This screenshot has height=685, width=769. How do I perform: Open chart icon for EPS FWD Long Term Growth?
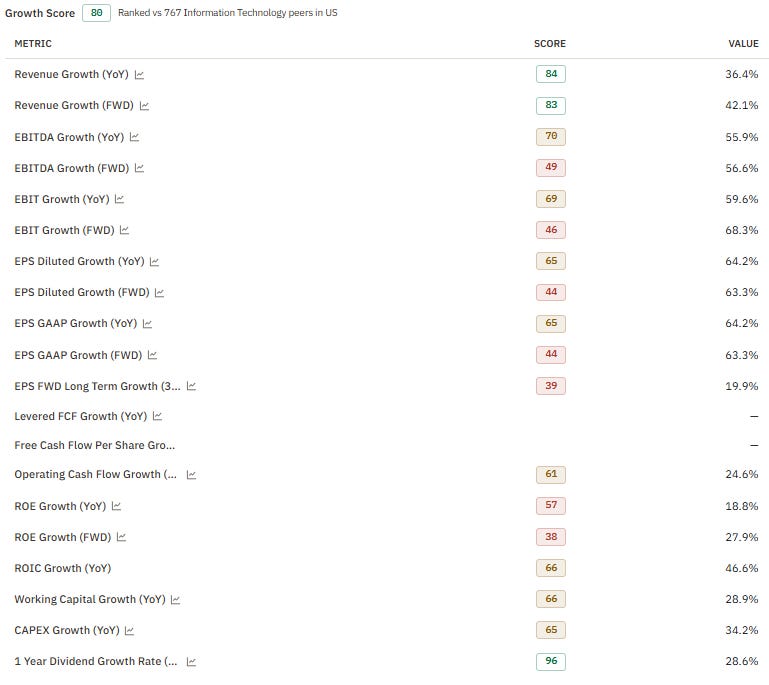coord(191,386)
